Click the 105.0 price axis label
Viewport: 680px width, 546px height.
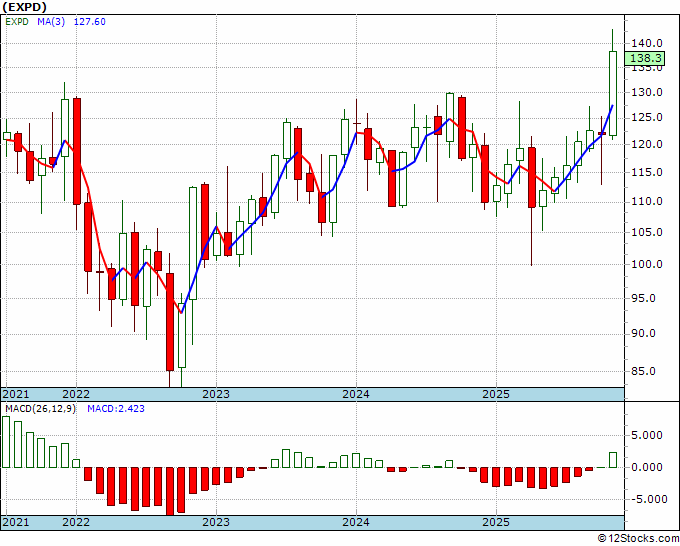pyautogui.click(x=647, y=232)
